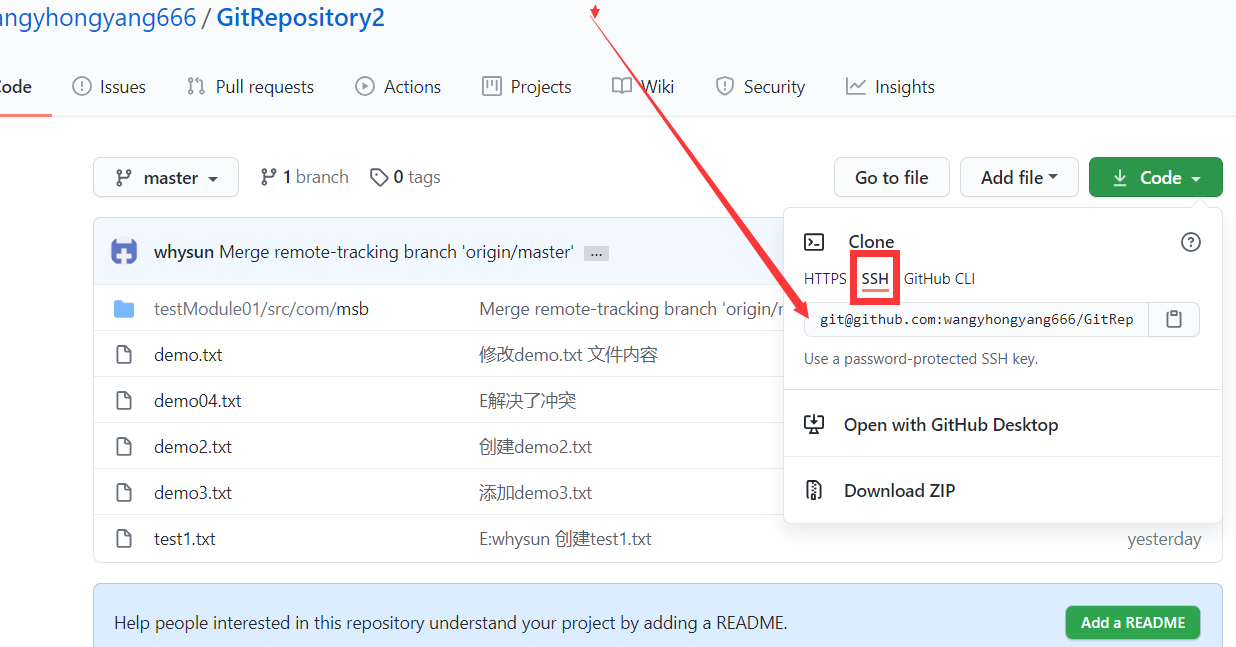The width and height of the screenshot is (1236, 647).
Task: Open the testModule01/src/com/msb folder
Action: pyautogui.click(x=261, y=309)
